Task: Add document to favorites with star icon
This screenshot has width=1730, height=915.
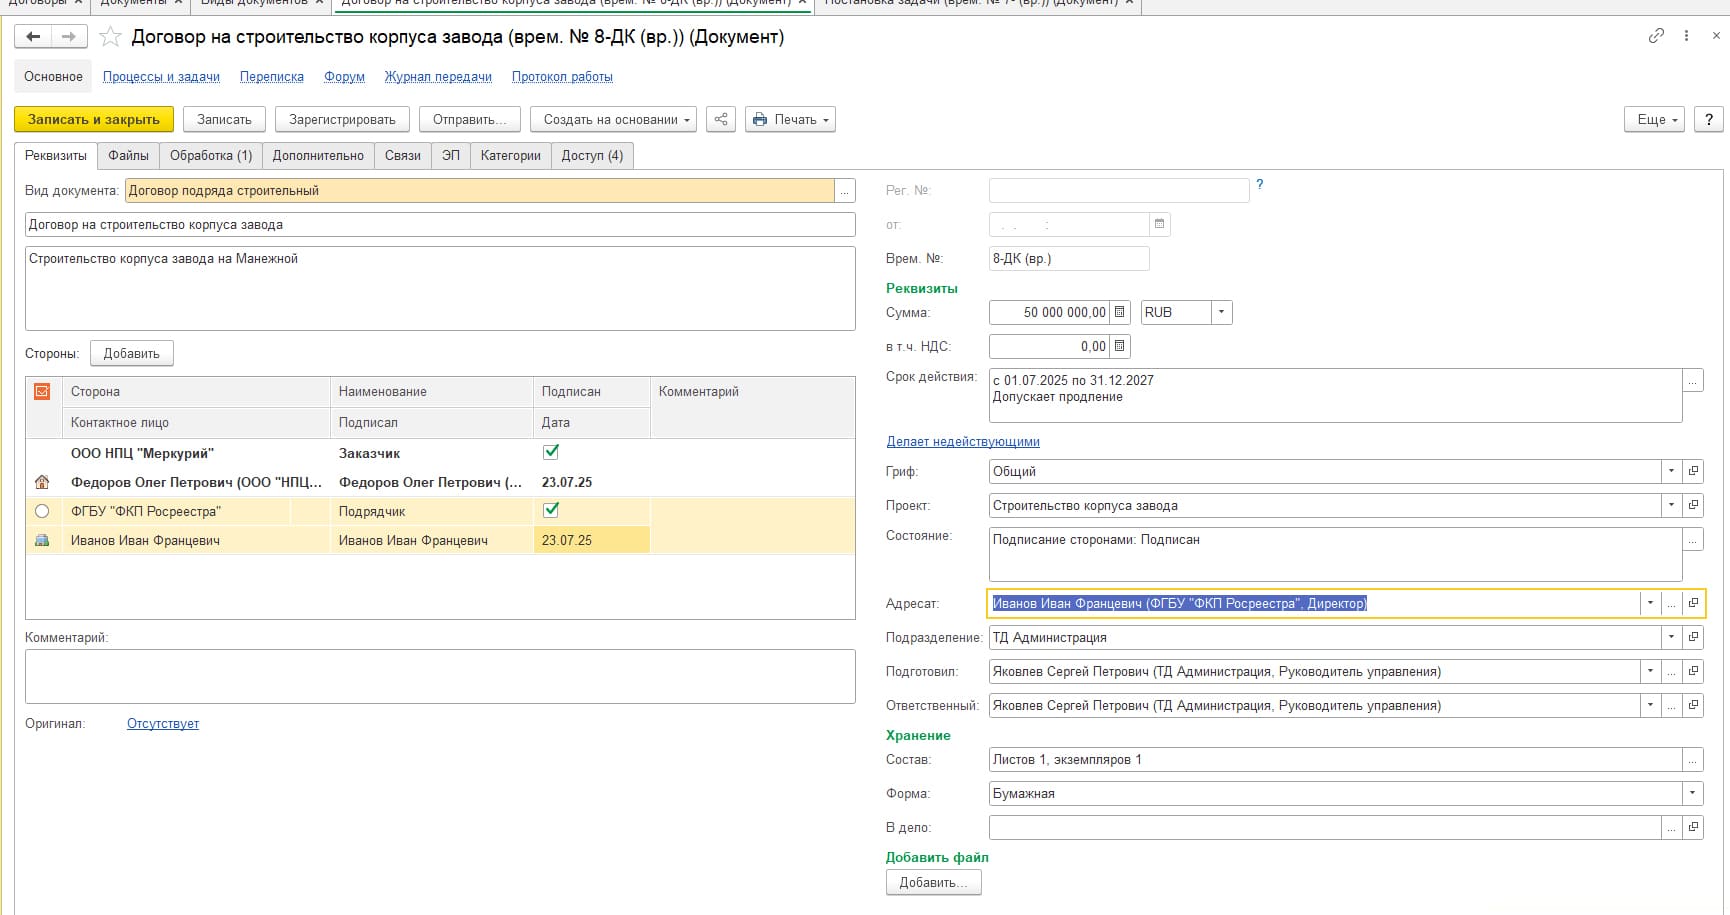Action: pyautogui.click(x=111, y=37)
